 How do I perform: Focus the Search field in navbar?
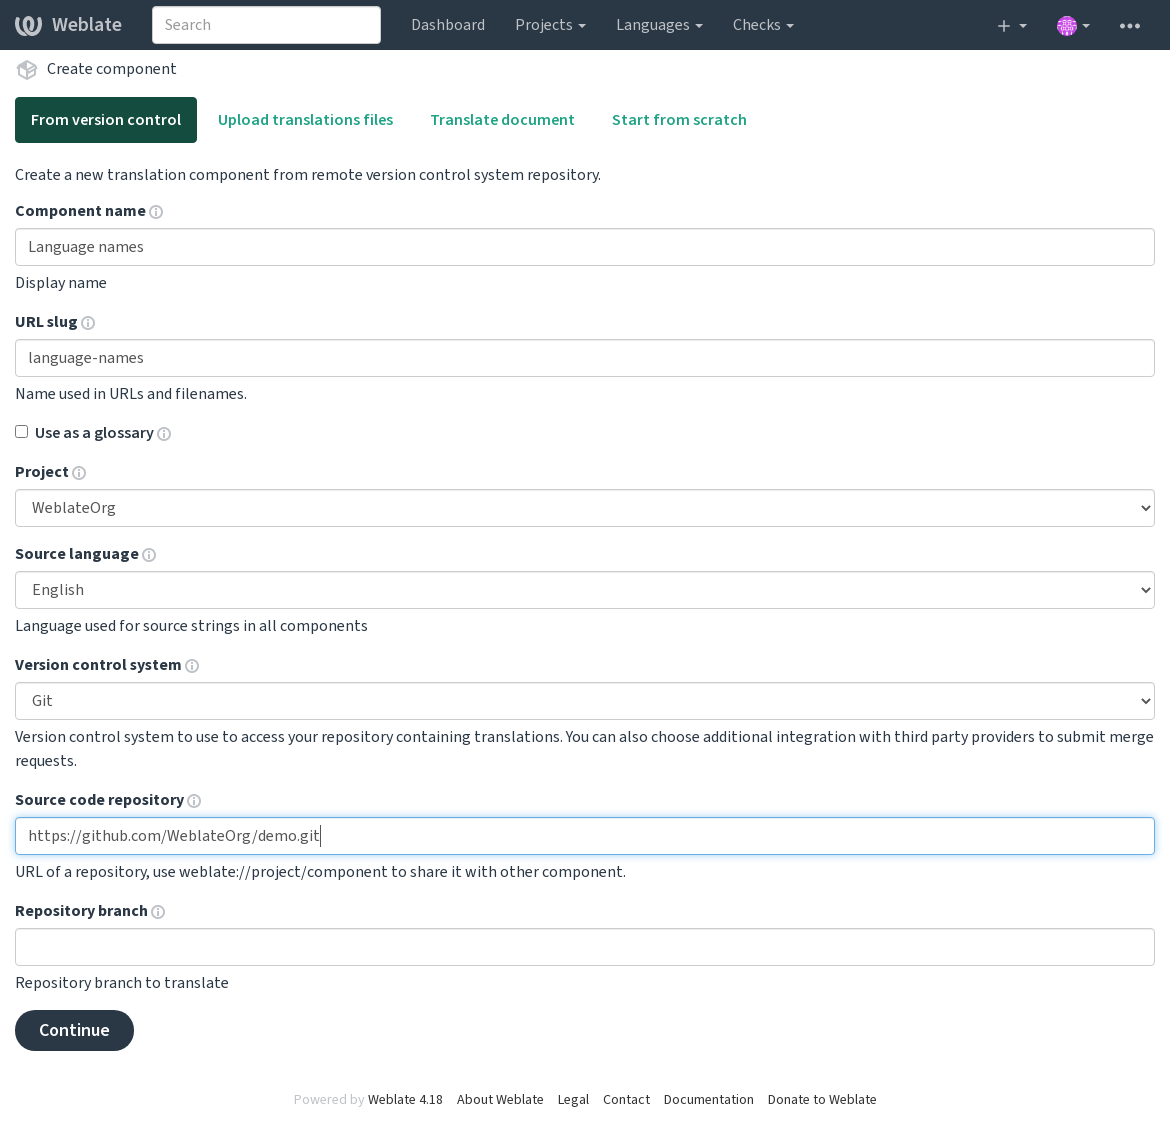(266, 25)
